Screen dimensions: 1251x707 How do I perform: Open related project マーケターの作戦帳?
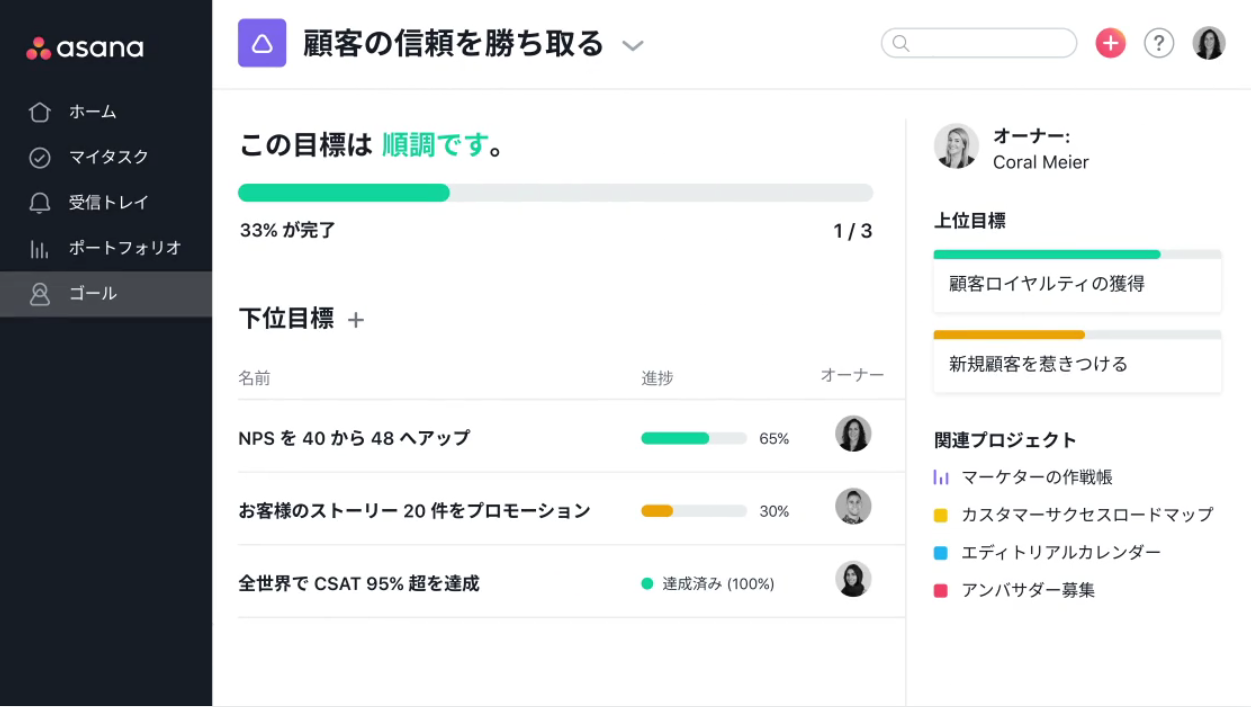[1036, 478]
